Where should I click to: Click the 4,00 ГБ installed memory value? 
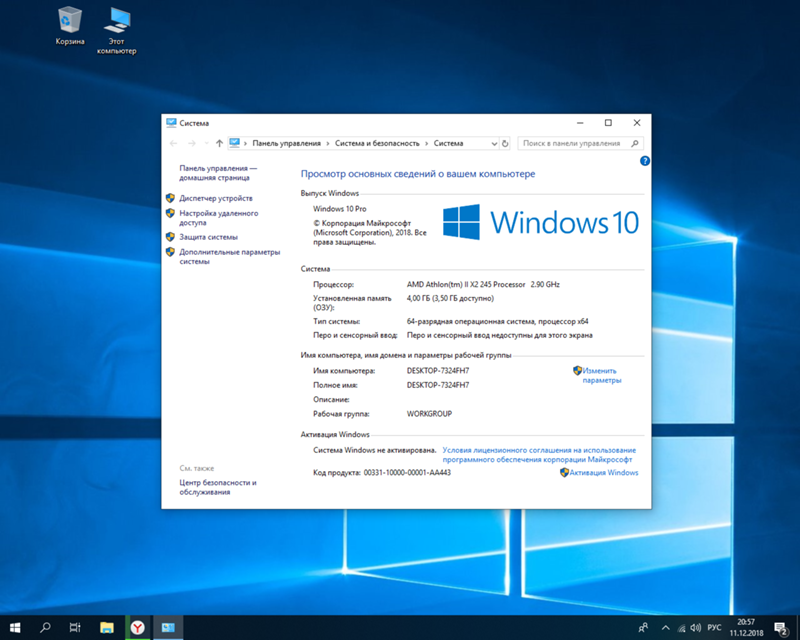pos(450,298)
